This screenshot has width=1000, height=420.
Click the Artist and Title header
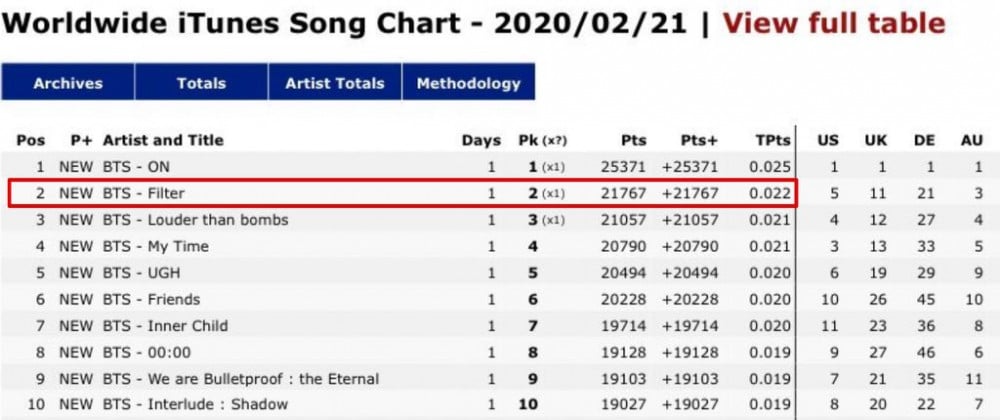(x=163, y=140)
